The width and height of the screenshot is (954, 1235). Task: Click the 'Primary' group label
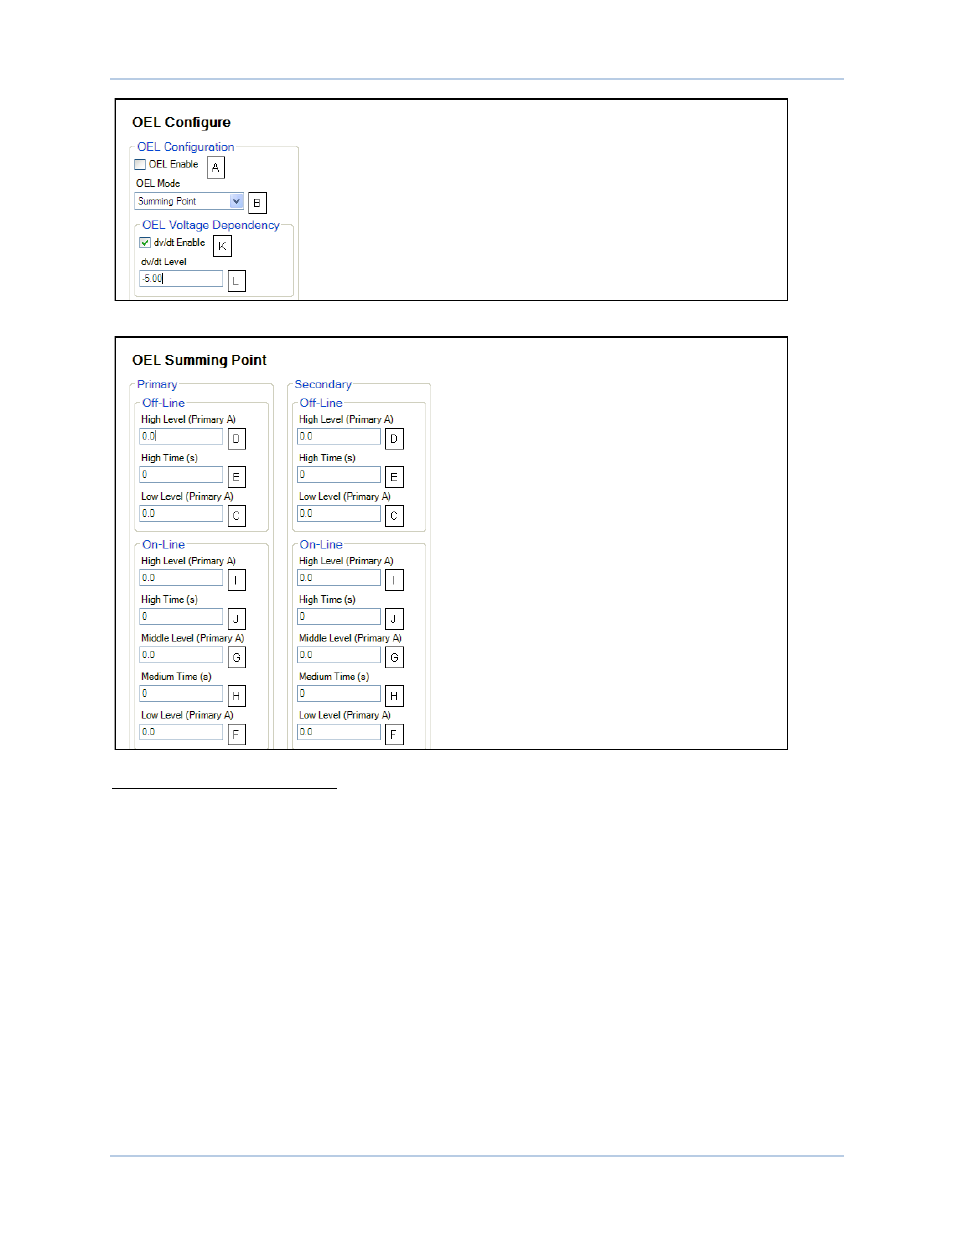point(157,385)
